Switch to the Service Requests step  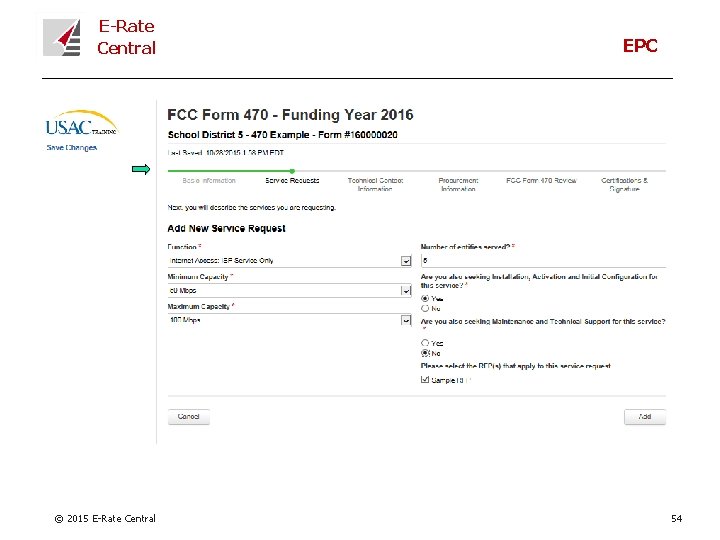coord(292,181)
